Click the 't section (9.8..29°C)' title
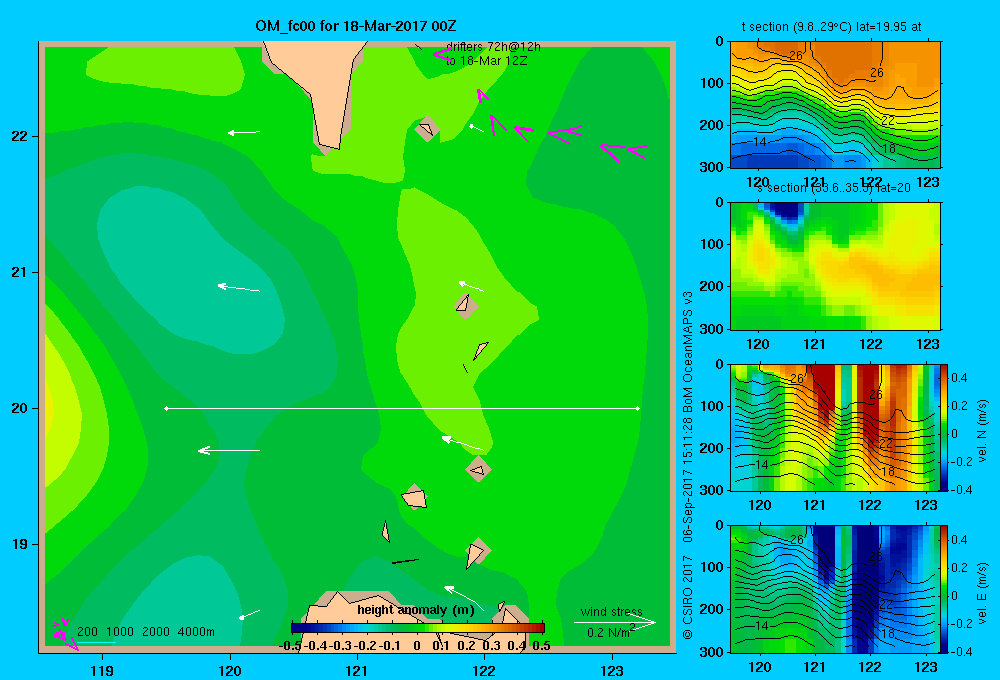The width and height of the screenshot is (1000, 680). 831,27
